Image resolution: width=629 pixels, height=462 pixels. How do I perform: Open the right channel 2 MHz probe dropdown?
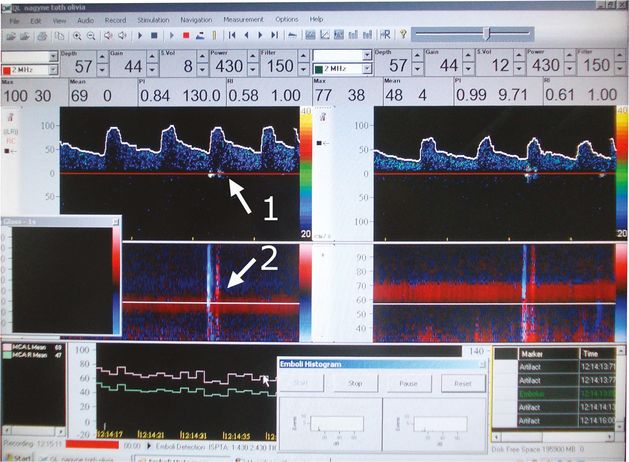click(x=367, y=68)
